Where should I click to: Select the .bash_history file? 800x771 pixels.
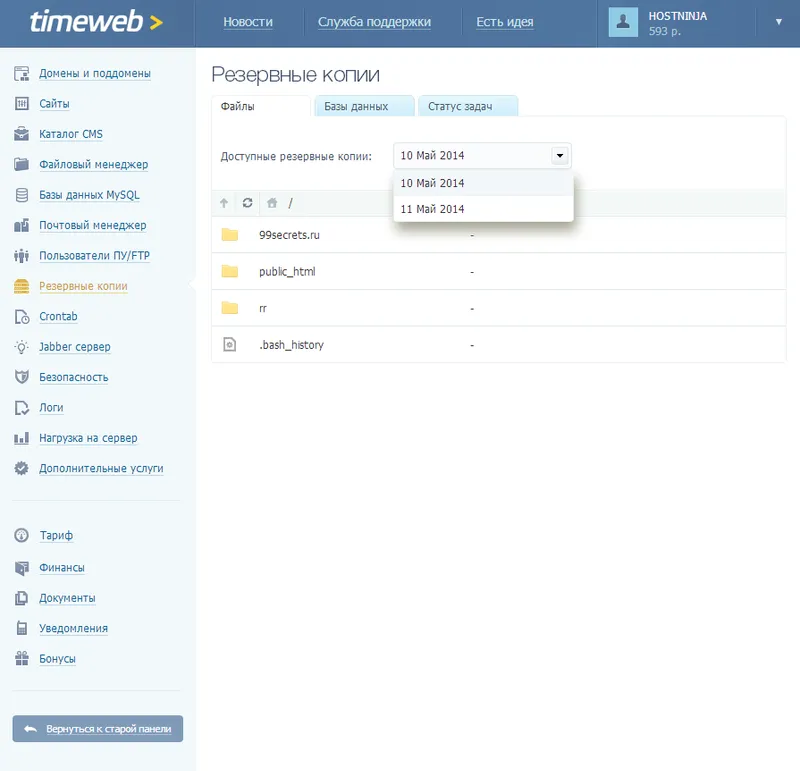click(x=291, y=345)
